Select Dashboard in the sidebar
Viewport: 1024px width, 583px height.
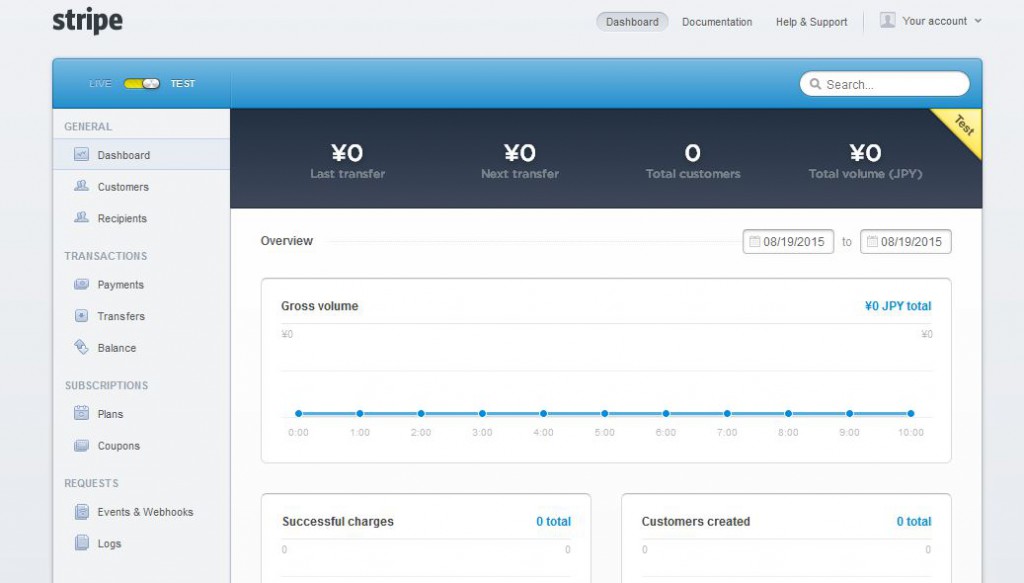tap(142, 155)
